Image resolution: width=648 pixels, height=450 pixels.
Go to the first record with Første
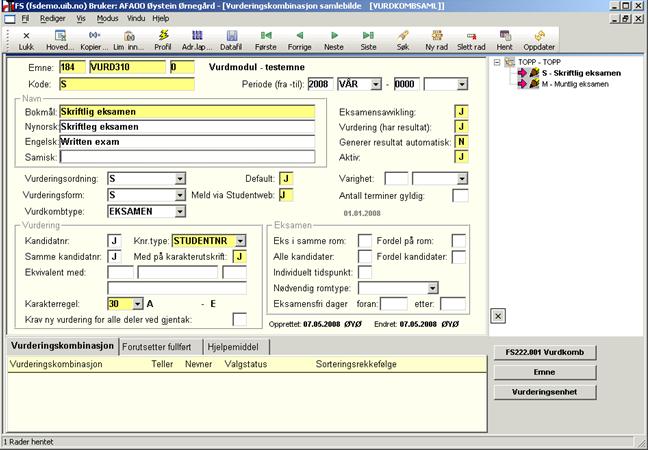pos(264,40)
